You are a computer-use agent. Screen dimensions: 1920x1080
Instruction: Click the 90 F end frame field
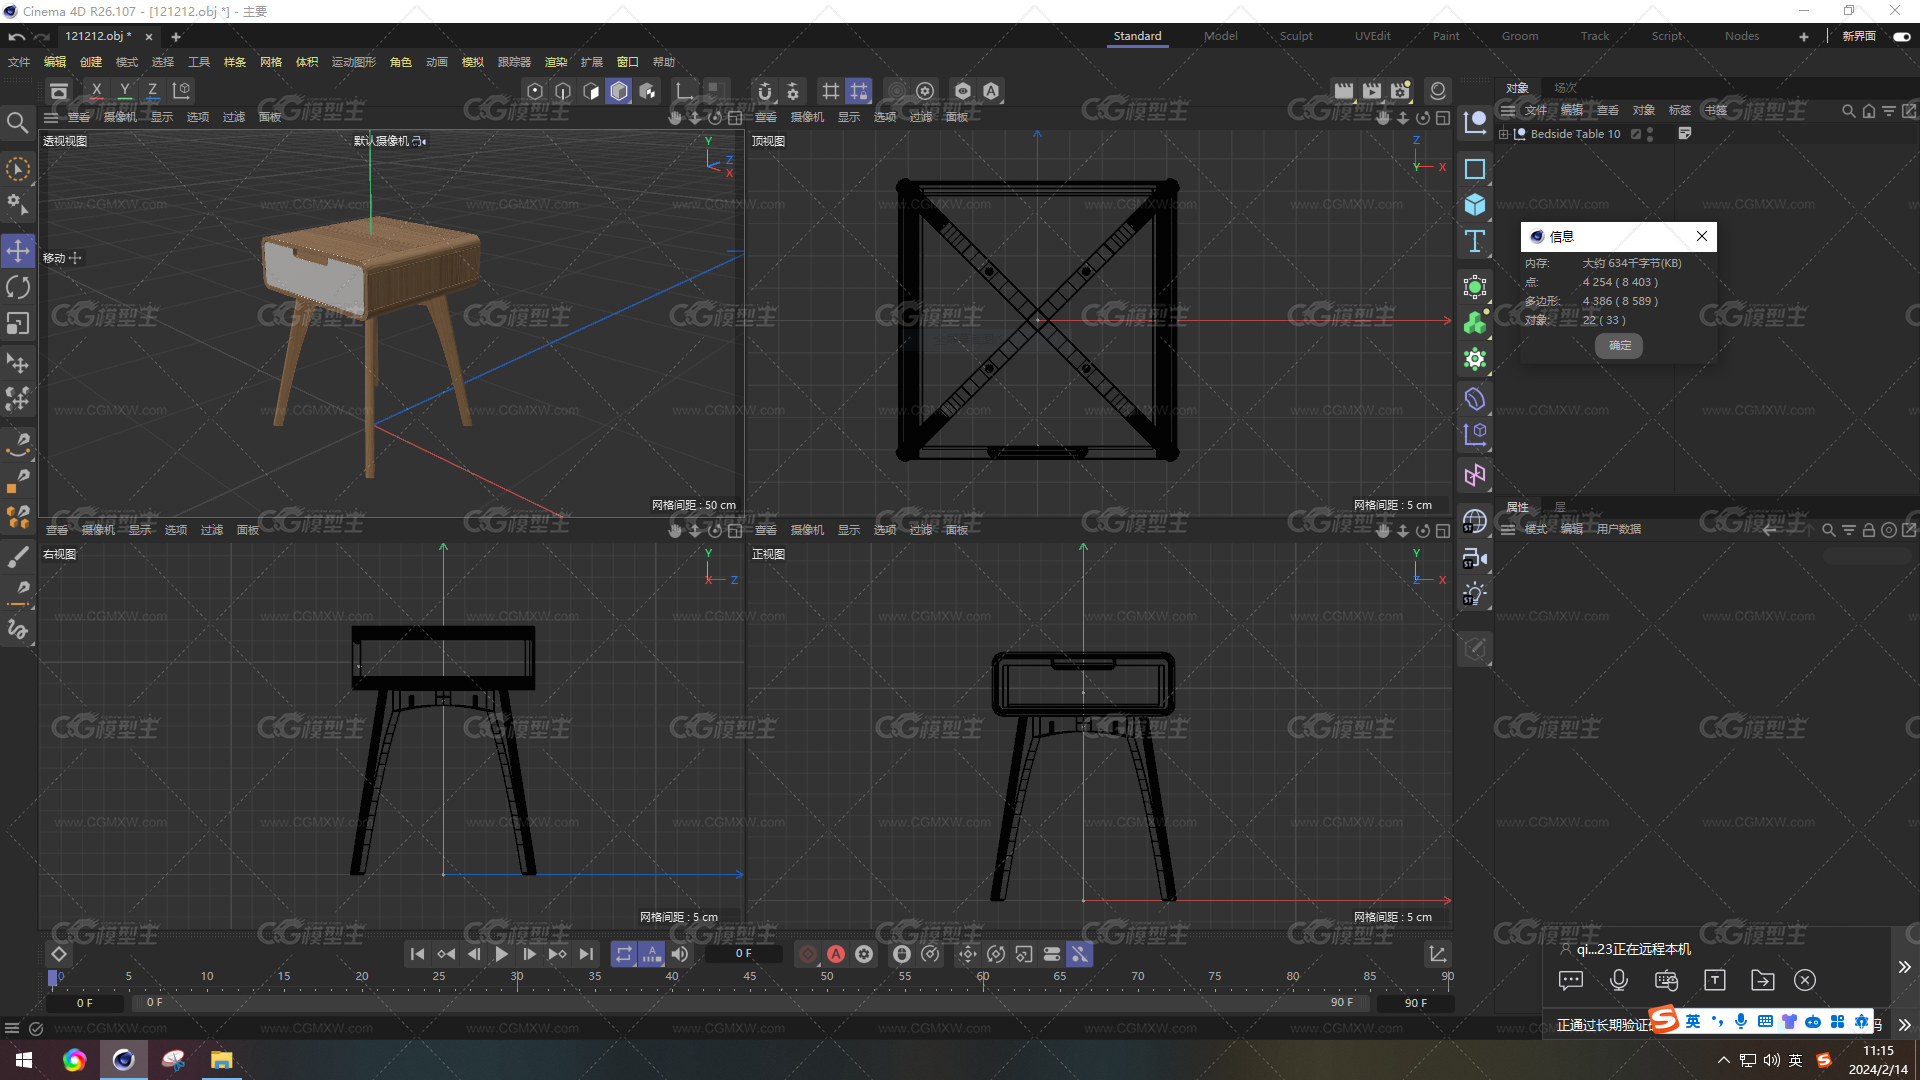[x=1415, y=1002]
